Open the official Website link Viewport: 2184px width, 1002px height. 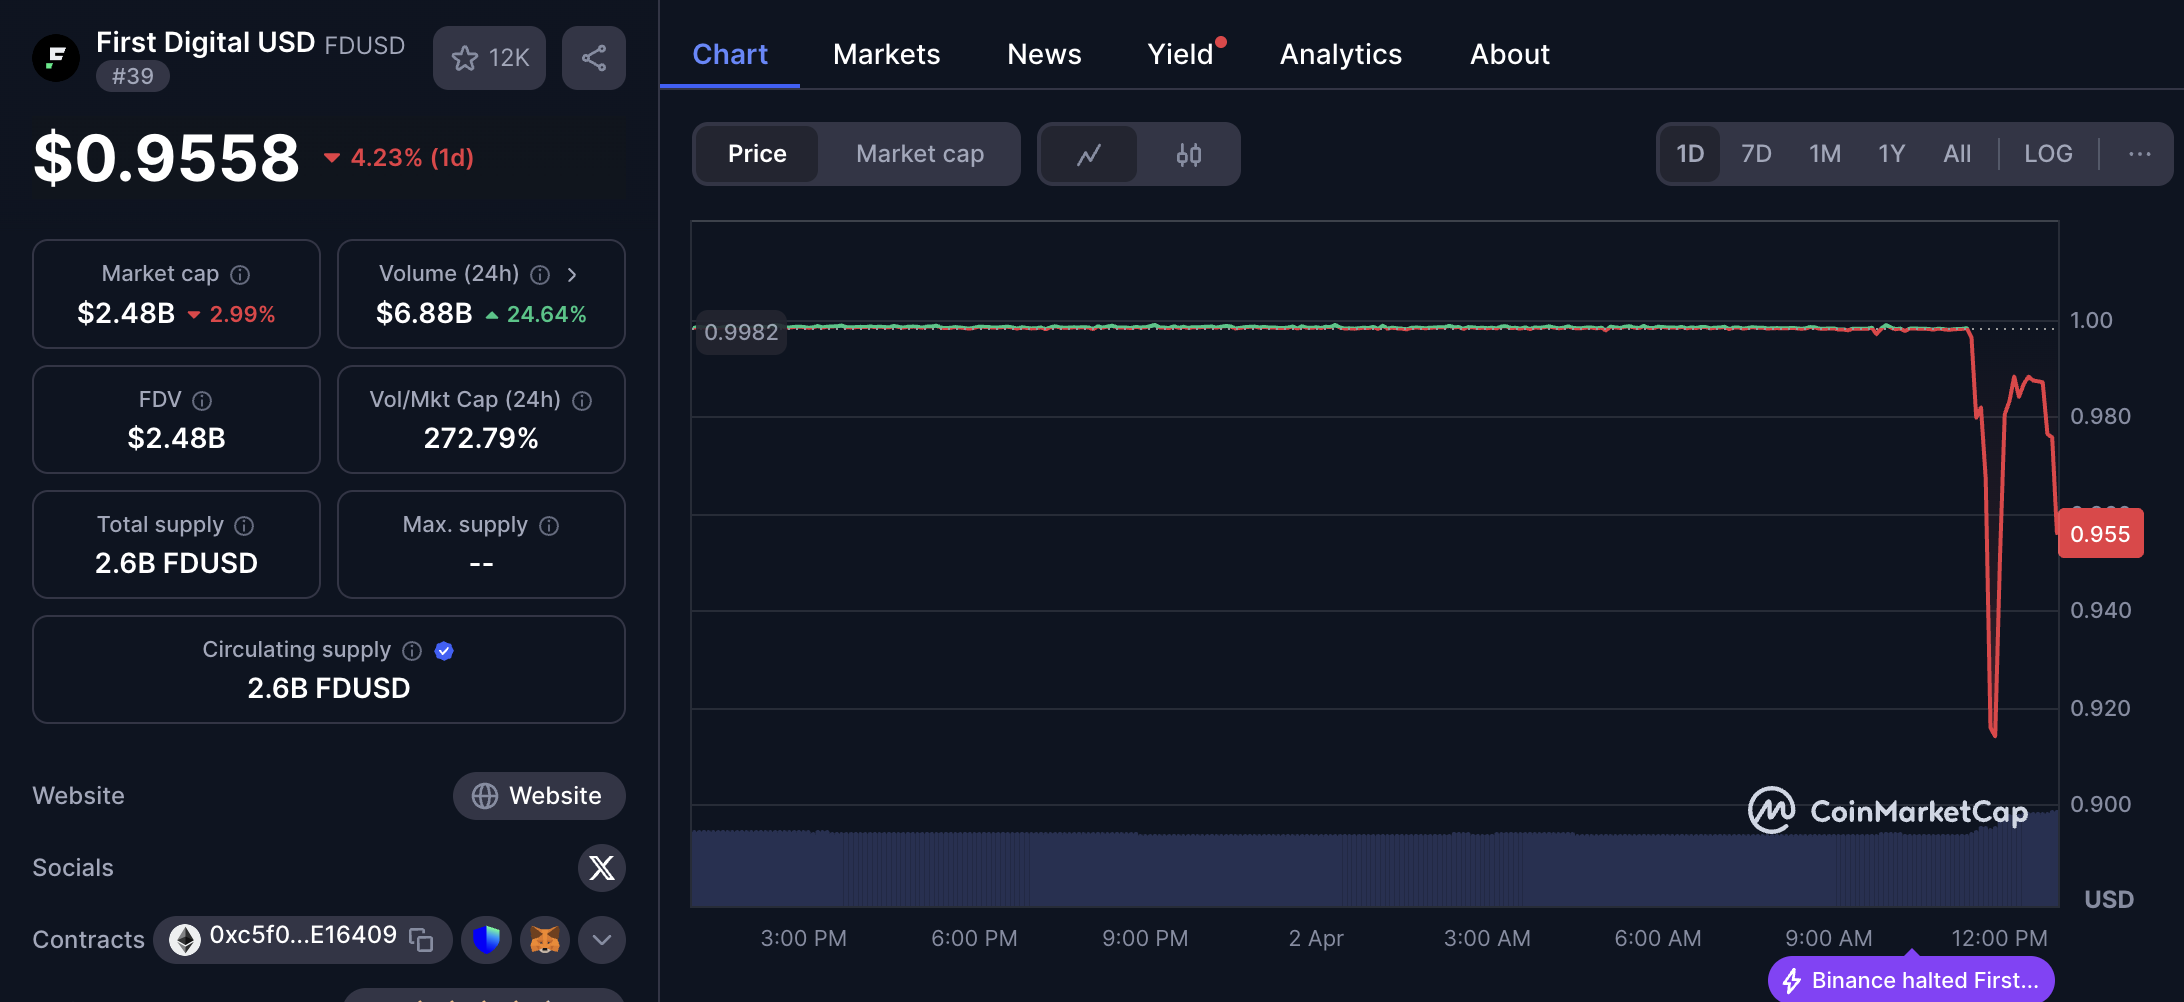tap(539, 796)
